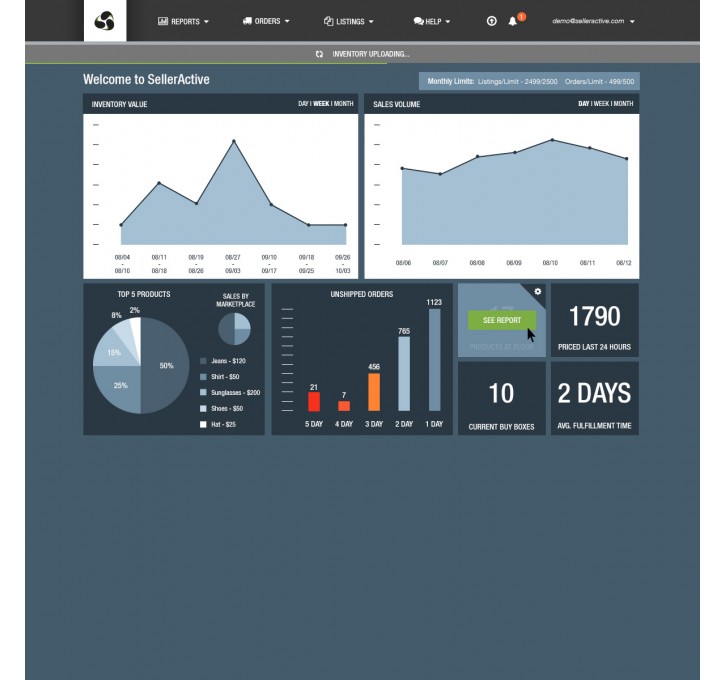725x680 pixels.
Task: Click the 1790 Priced Last 24 Hours tile
Action: pyautogui.click(x=595, y=320)
